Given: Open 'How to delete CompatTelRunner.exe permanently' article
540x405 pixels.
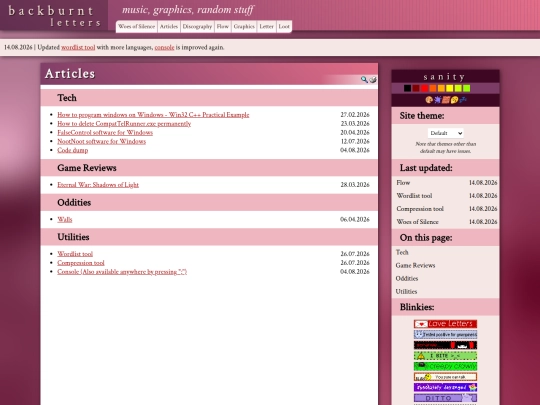Looking at the screenshot, I should [124, 124].
